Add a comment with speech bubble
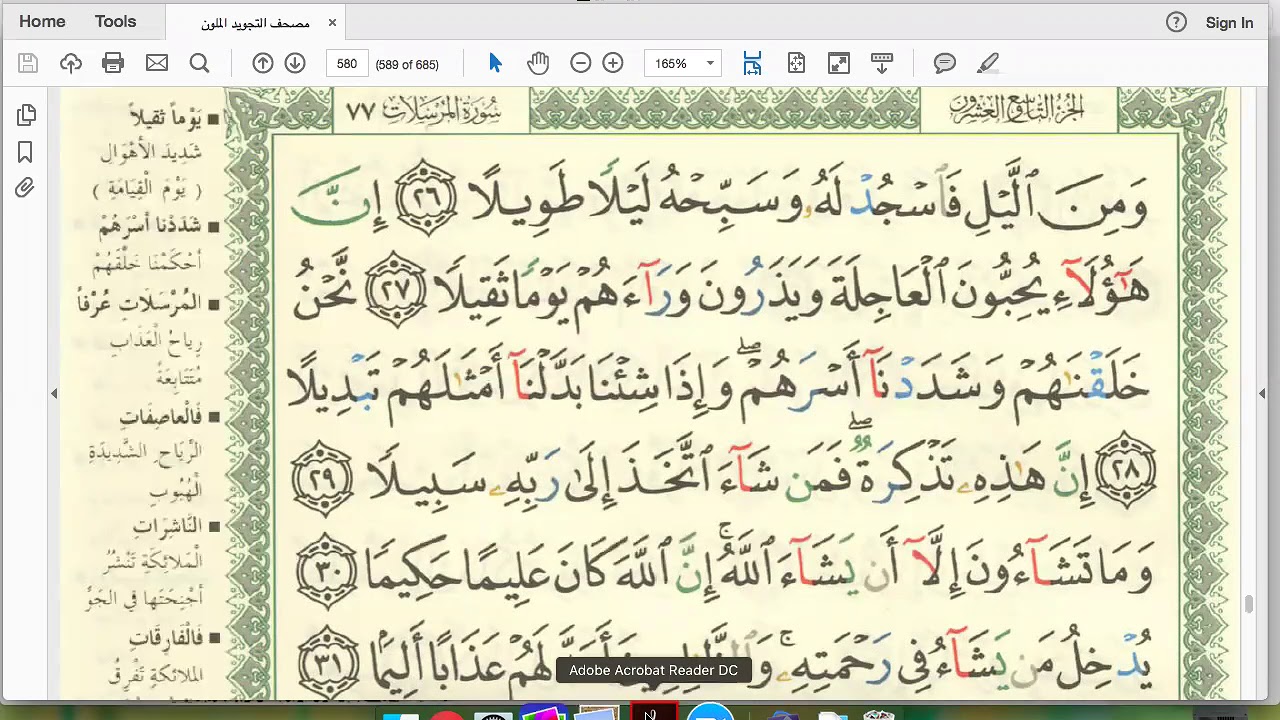Image resolution: width=1280 pixels, height=720 pixels. coord(945,63)
